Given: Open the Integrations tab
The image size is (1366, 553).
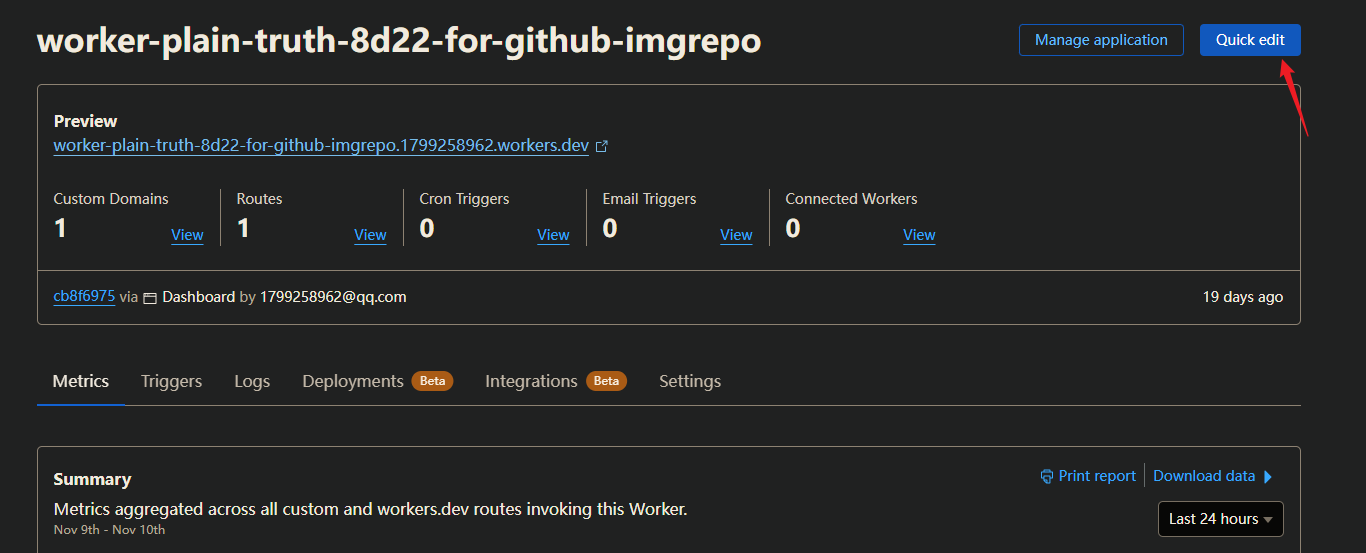Looking at the screenshot, I should [531, 381].
